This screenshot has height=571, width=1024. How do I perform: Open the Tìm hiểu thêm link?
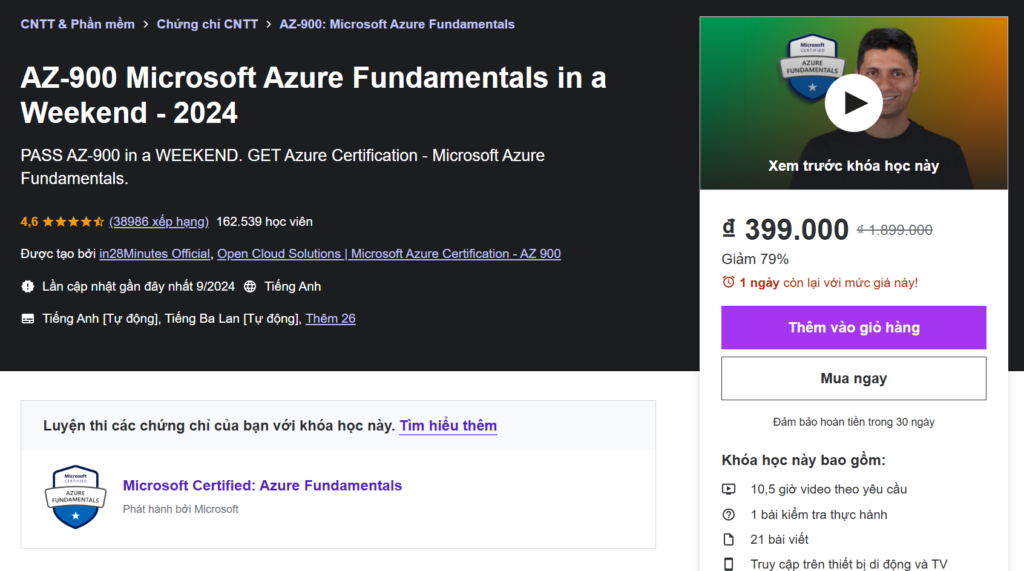click(448, 426)
